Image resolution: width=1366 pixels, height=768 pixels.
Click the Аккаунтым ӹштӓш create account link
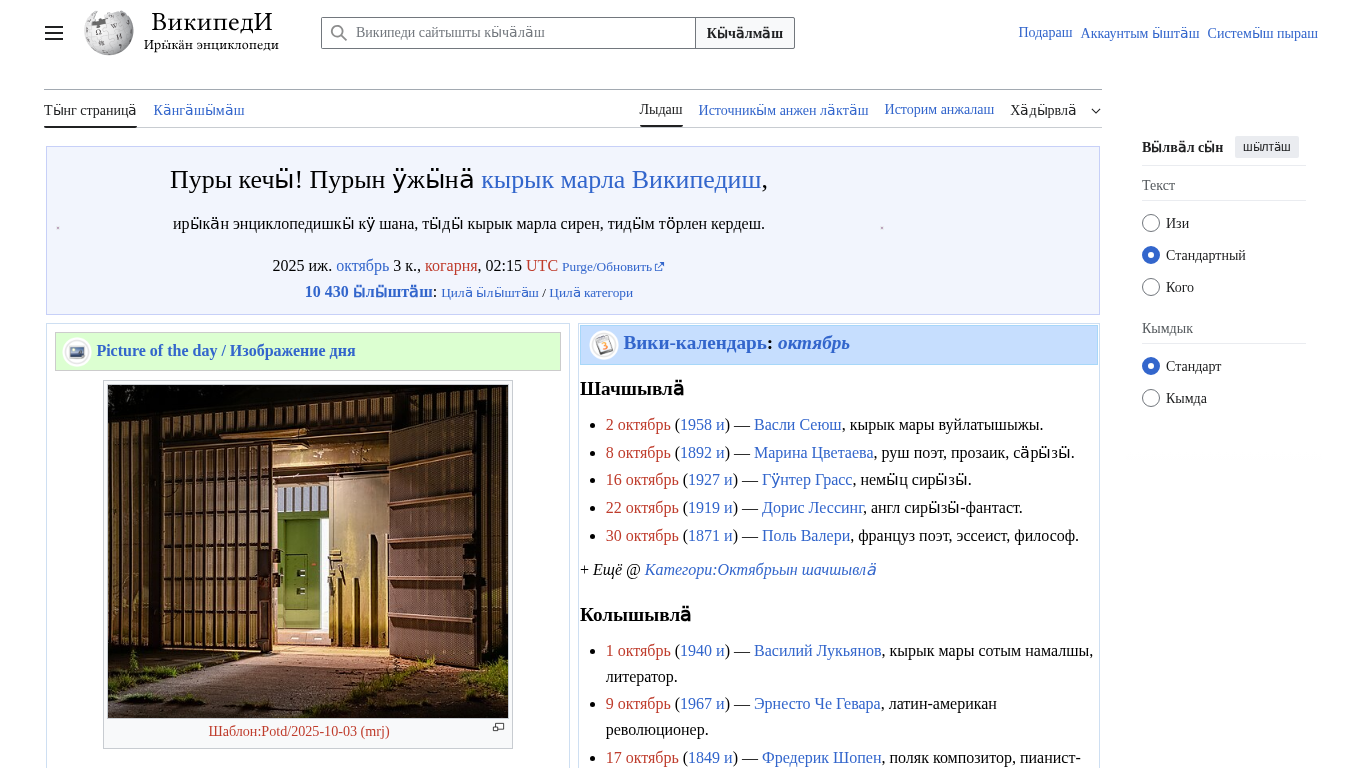[1139, 33]
